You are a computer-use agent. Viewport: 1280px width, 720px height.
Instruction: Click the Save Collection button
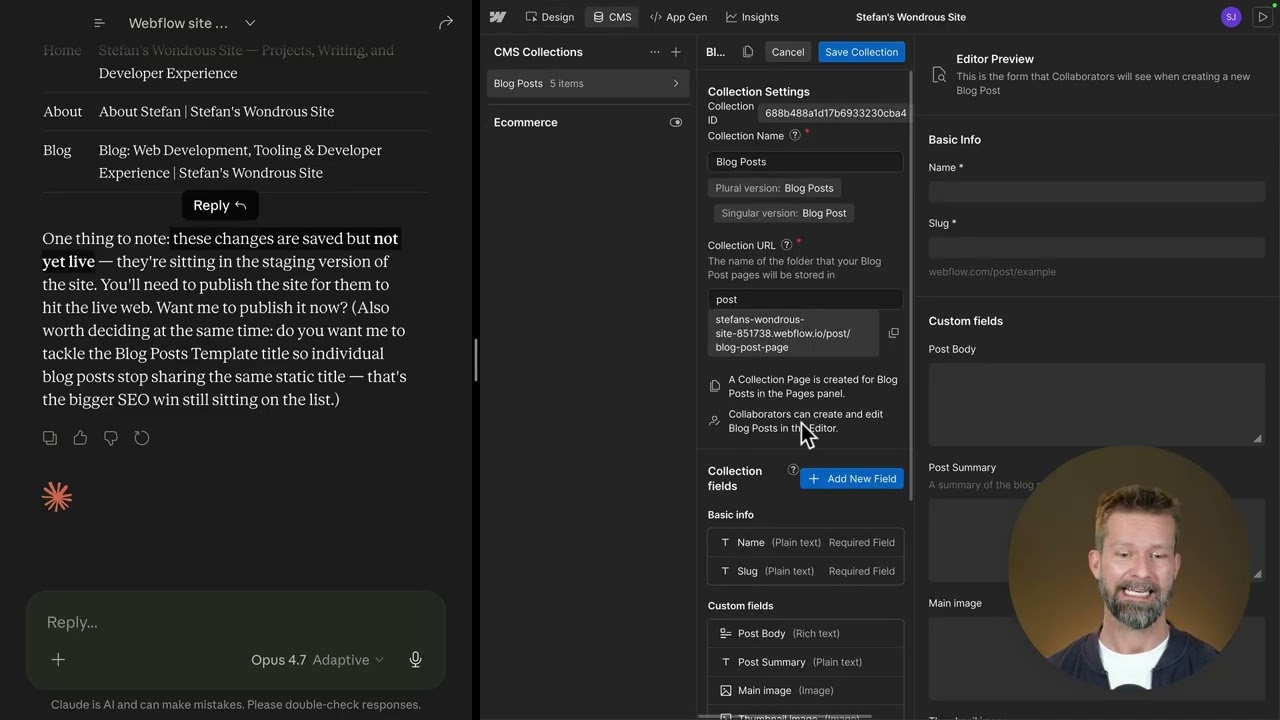[x=862, y=52]
